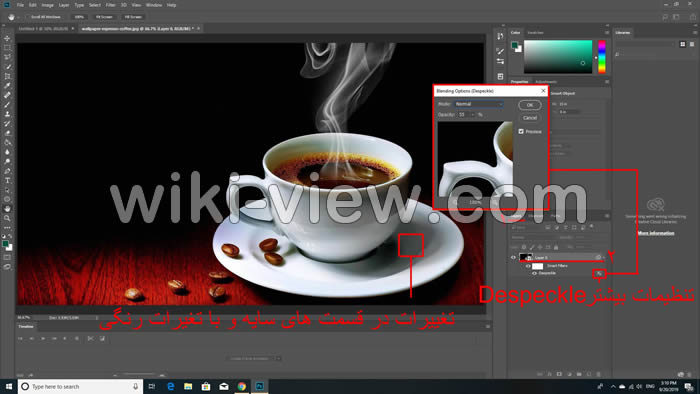Open Microsoft Edge from the taskbar
Viewport: 700px width, 394px height.
point(171,386)
